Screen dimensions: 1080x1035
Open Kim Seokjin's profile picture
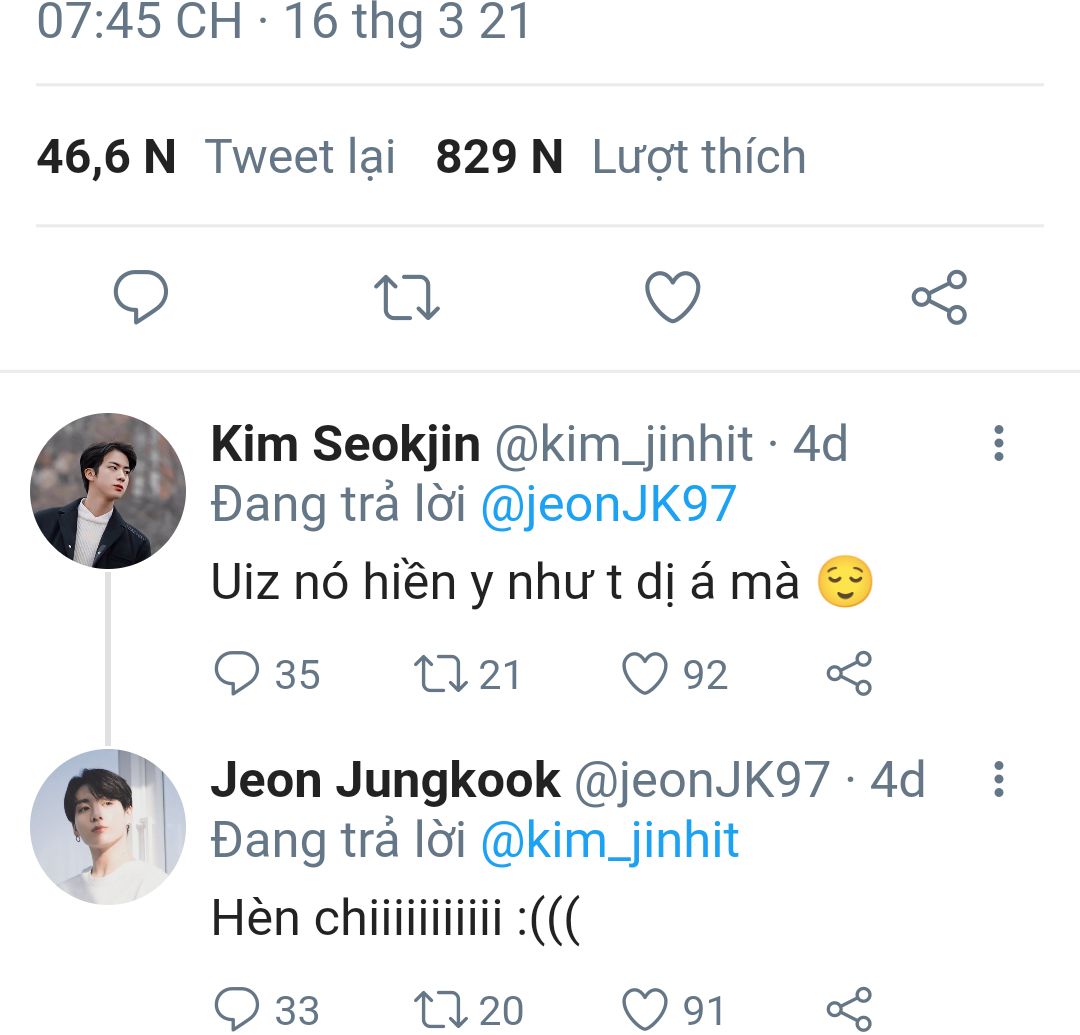click(x=108, y=491)
